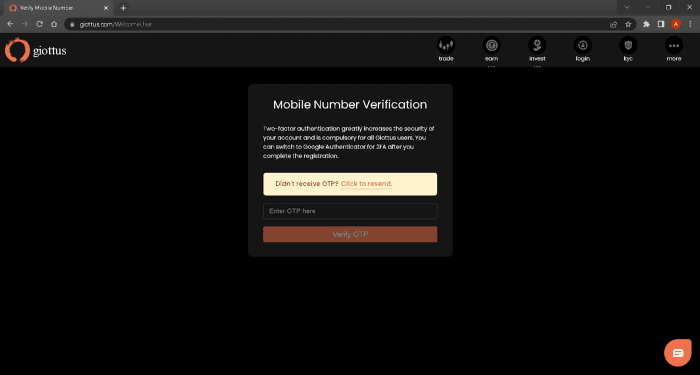This screenshot has width=700, height=375.
Task: Go to browser home page
Action: point(54,24)
